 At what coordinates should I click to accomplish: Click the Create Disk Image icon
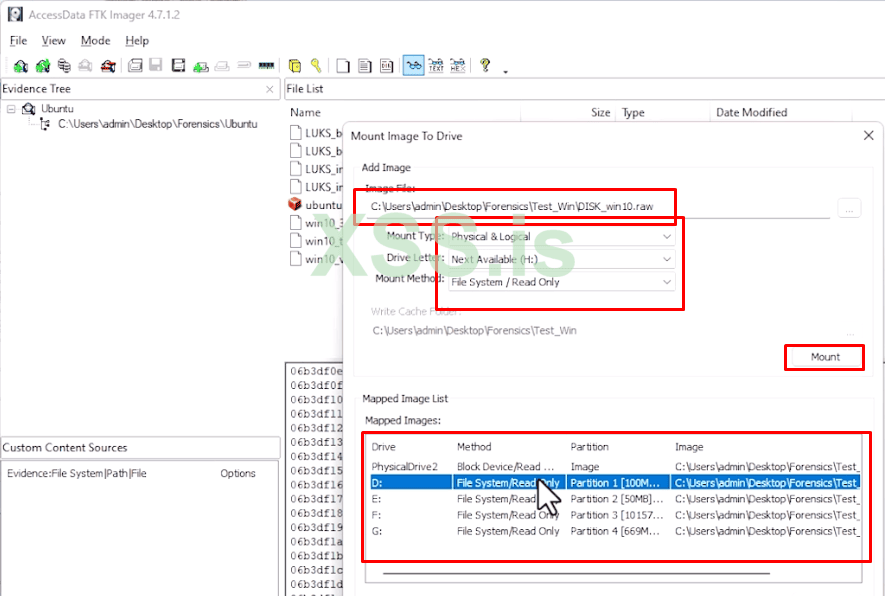point(135,66)
